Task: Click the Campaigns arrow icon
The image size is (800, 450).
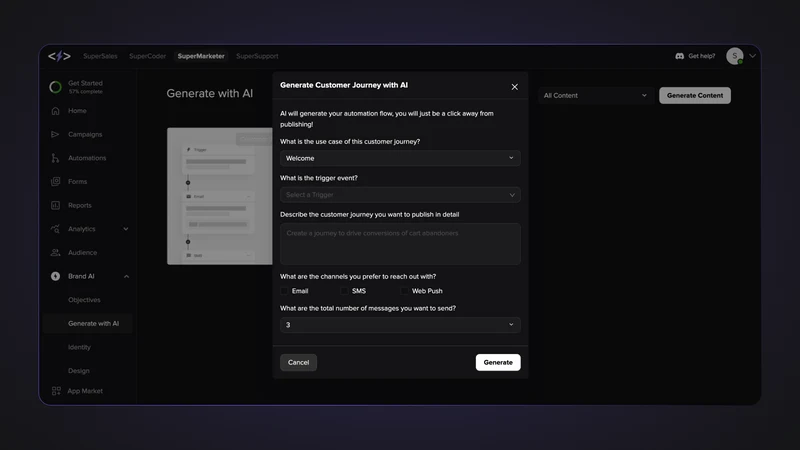Action: coord(55,134)
